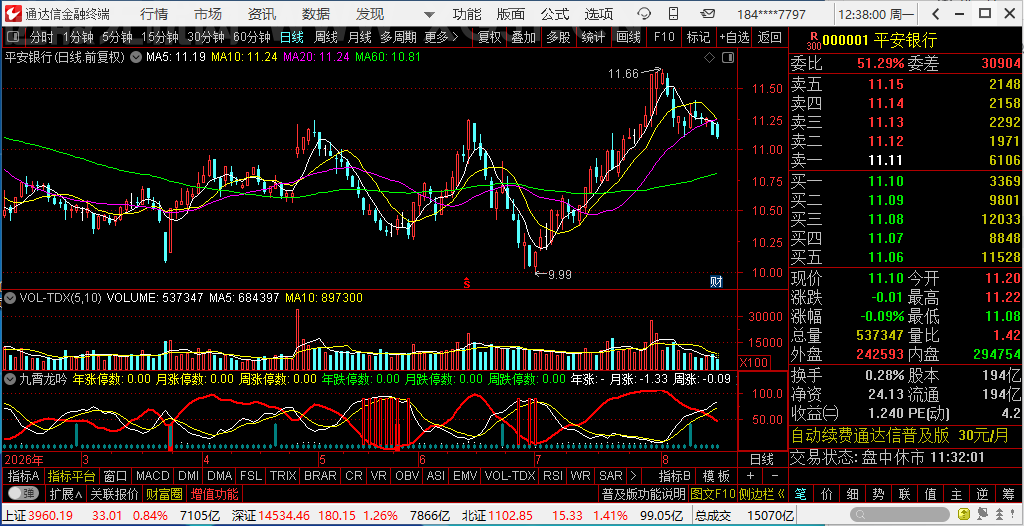Click the X100 volume scale label

pyautogui.click(x=753, y=363)
